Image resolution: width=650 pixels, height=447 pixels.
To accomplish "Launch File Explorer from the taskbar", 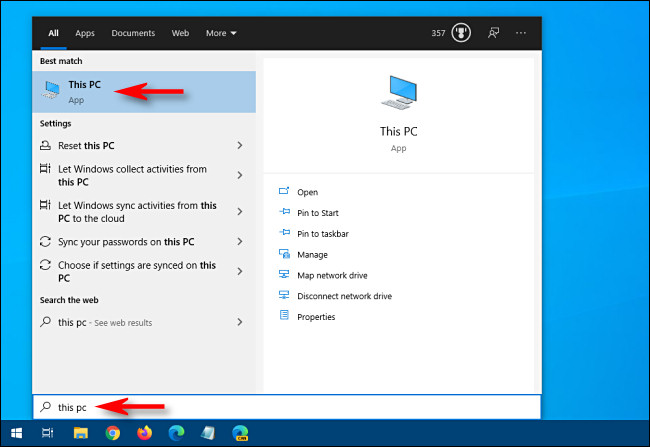I will click(80, 433).
